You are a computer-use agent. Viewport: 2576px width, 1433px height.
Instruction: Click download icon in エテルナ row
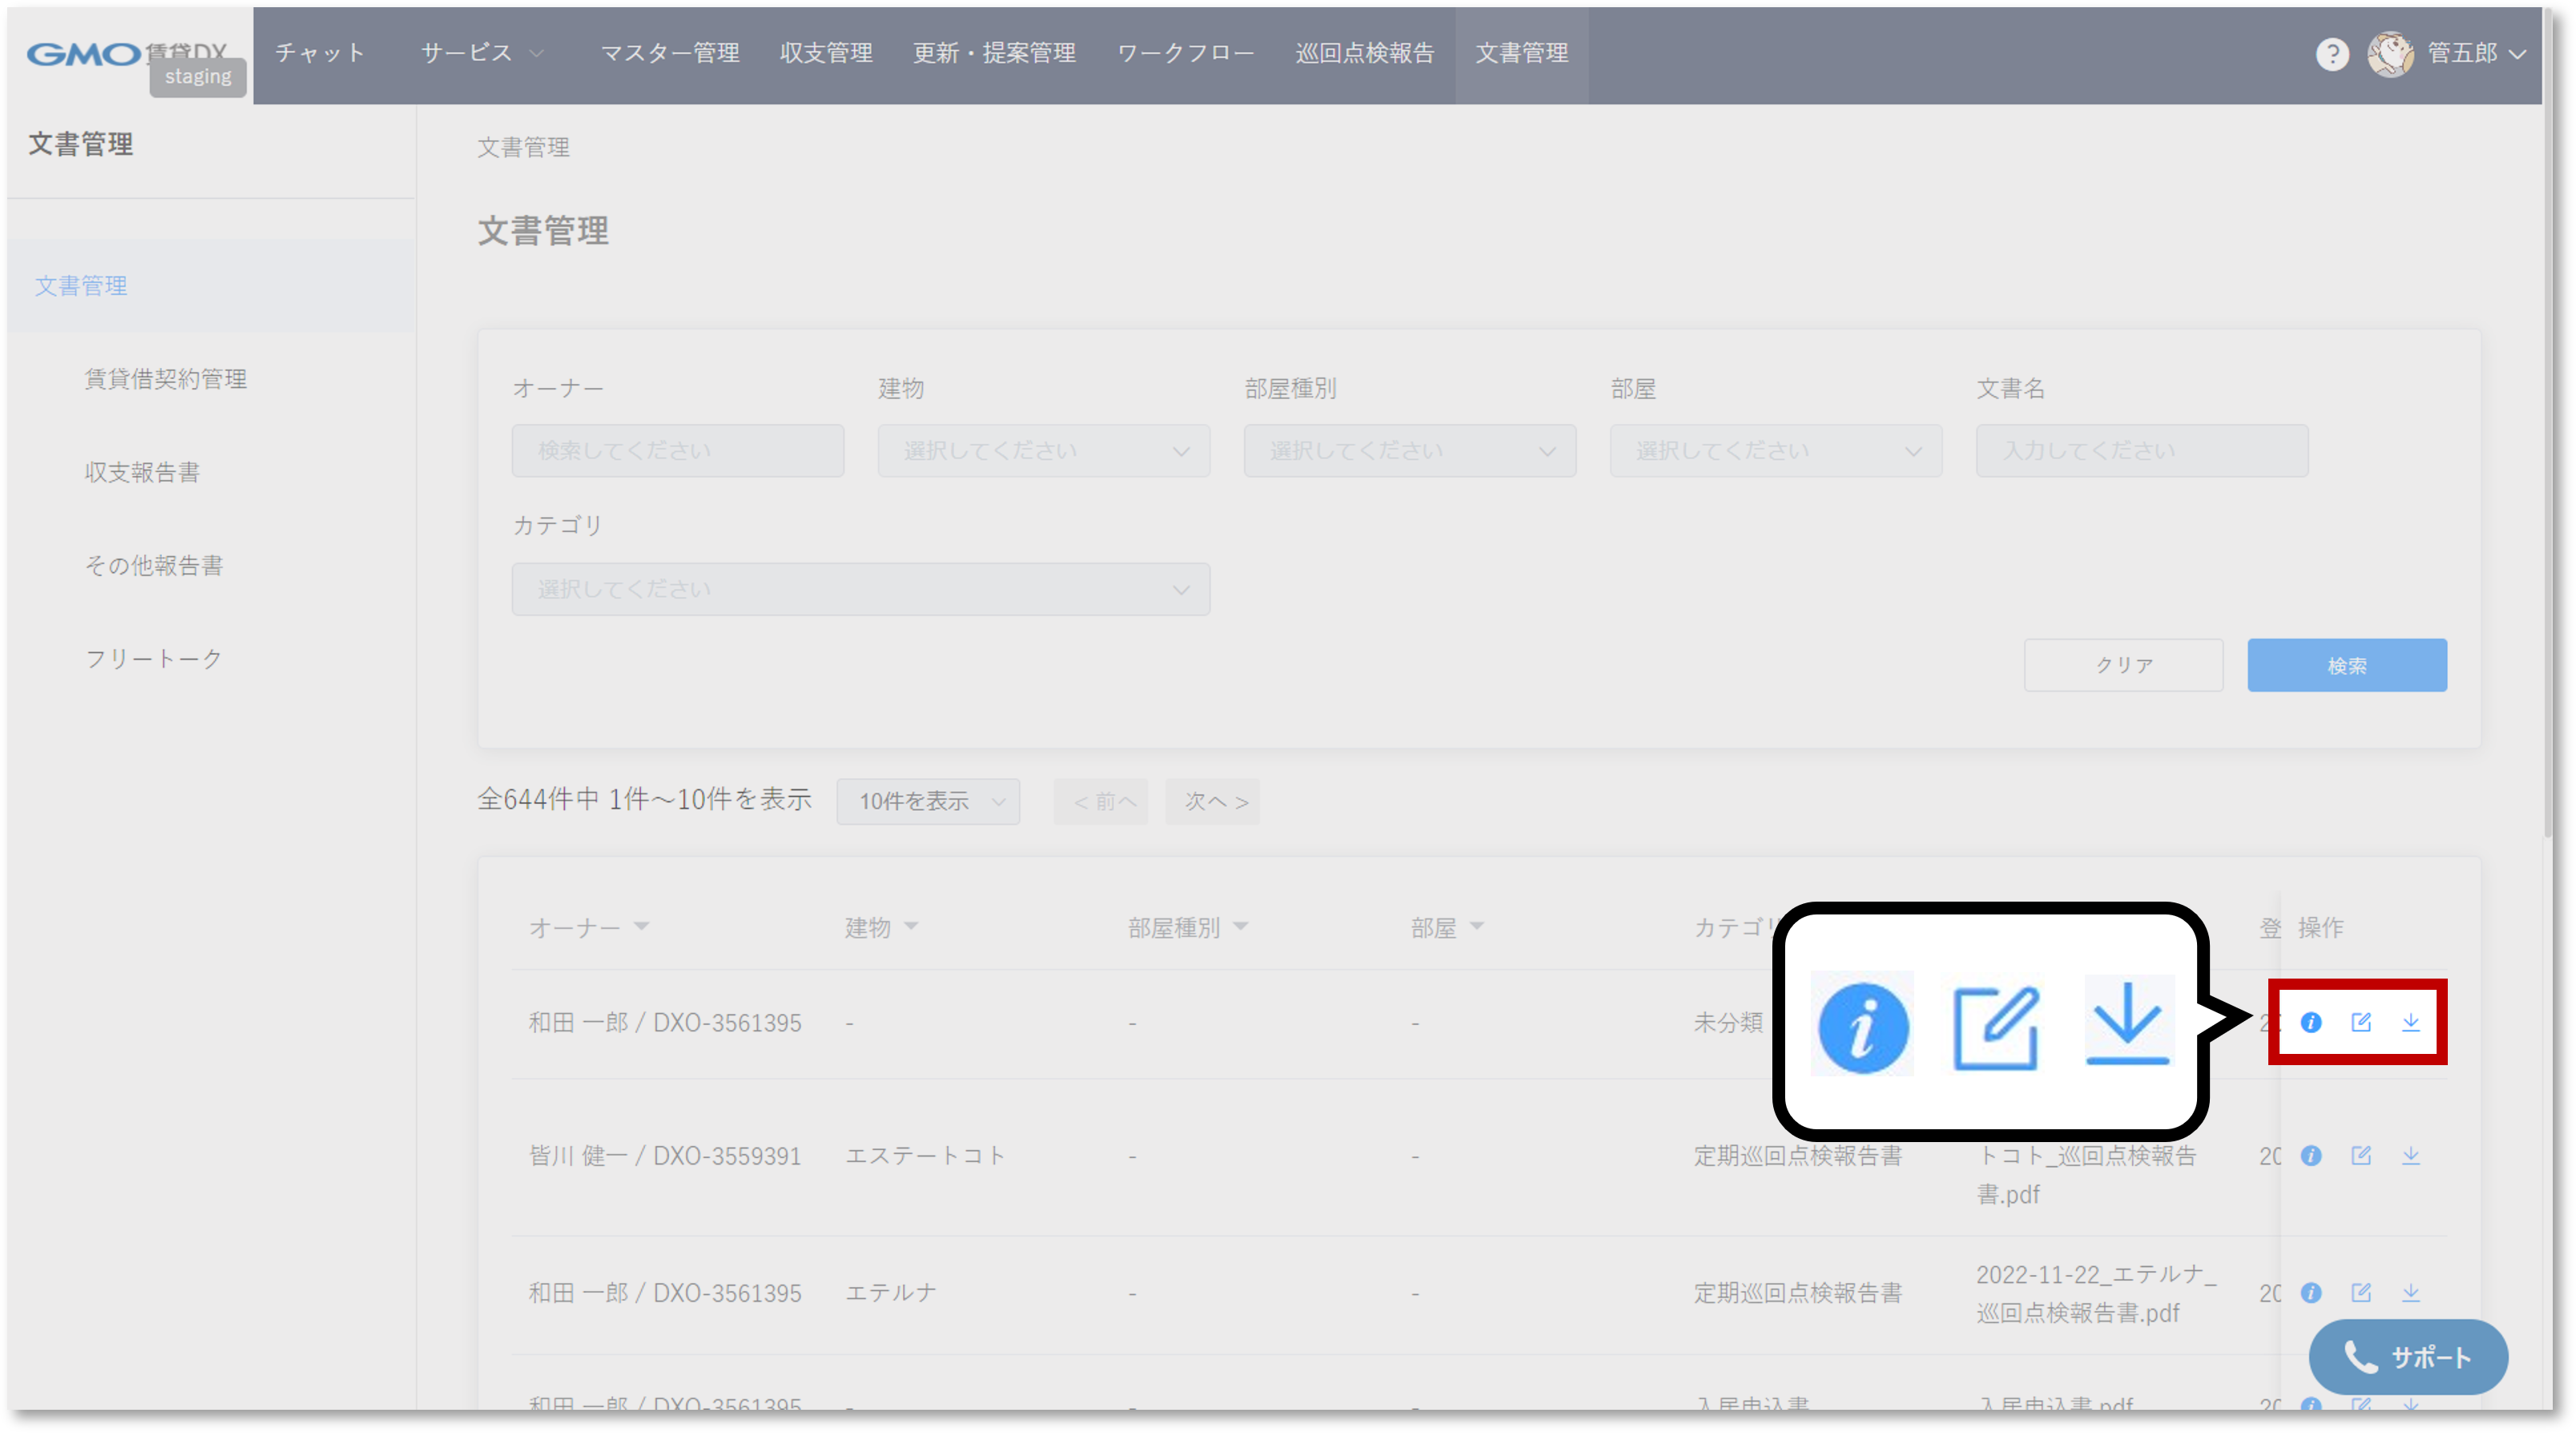pos(2411,1292)
